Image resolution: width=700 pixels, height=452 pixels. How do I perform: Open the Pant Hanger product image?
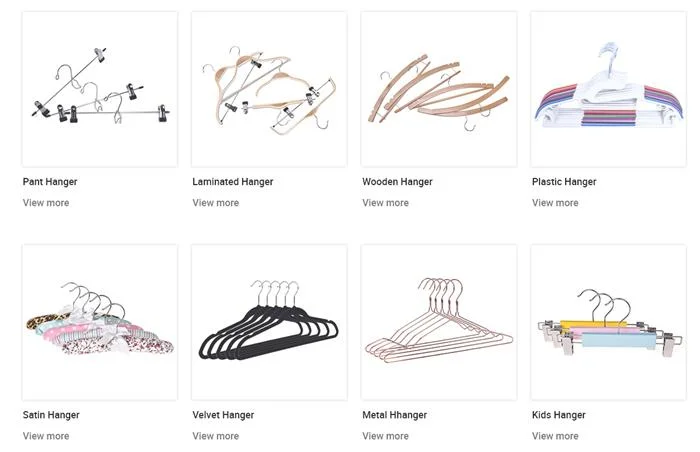[100, 89]
